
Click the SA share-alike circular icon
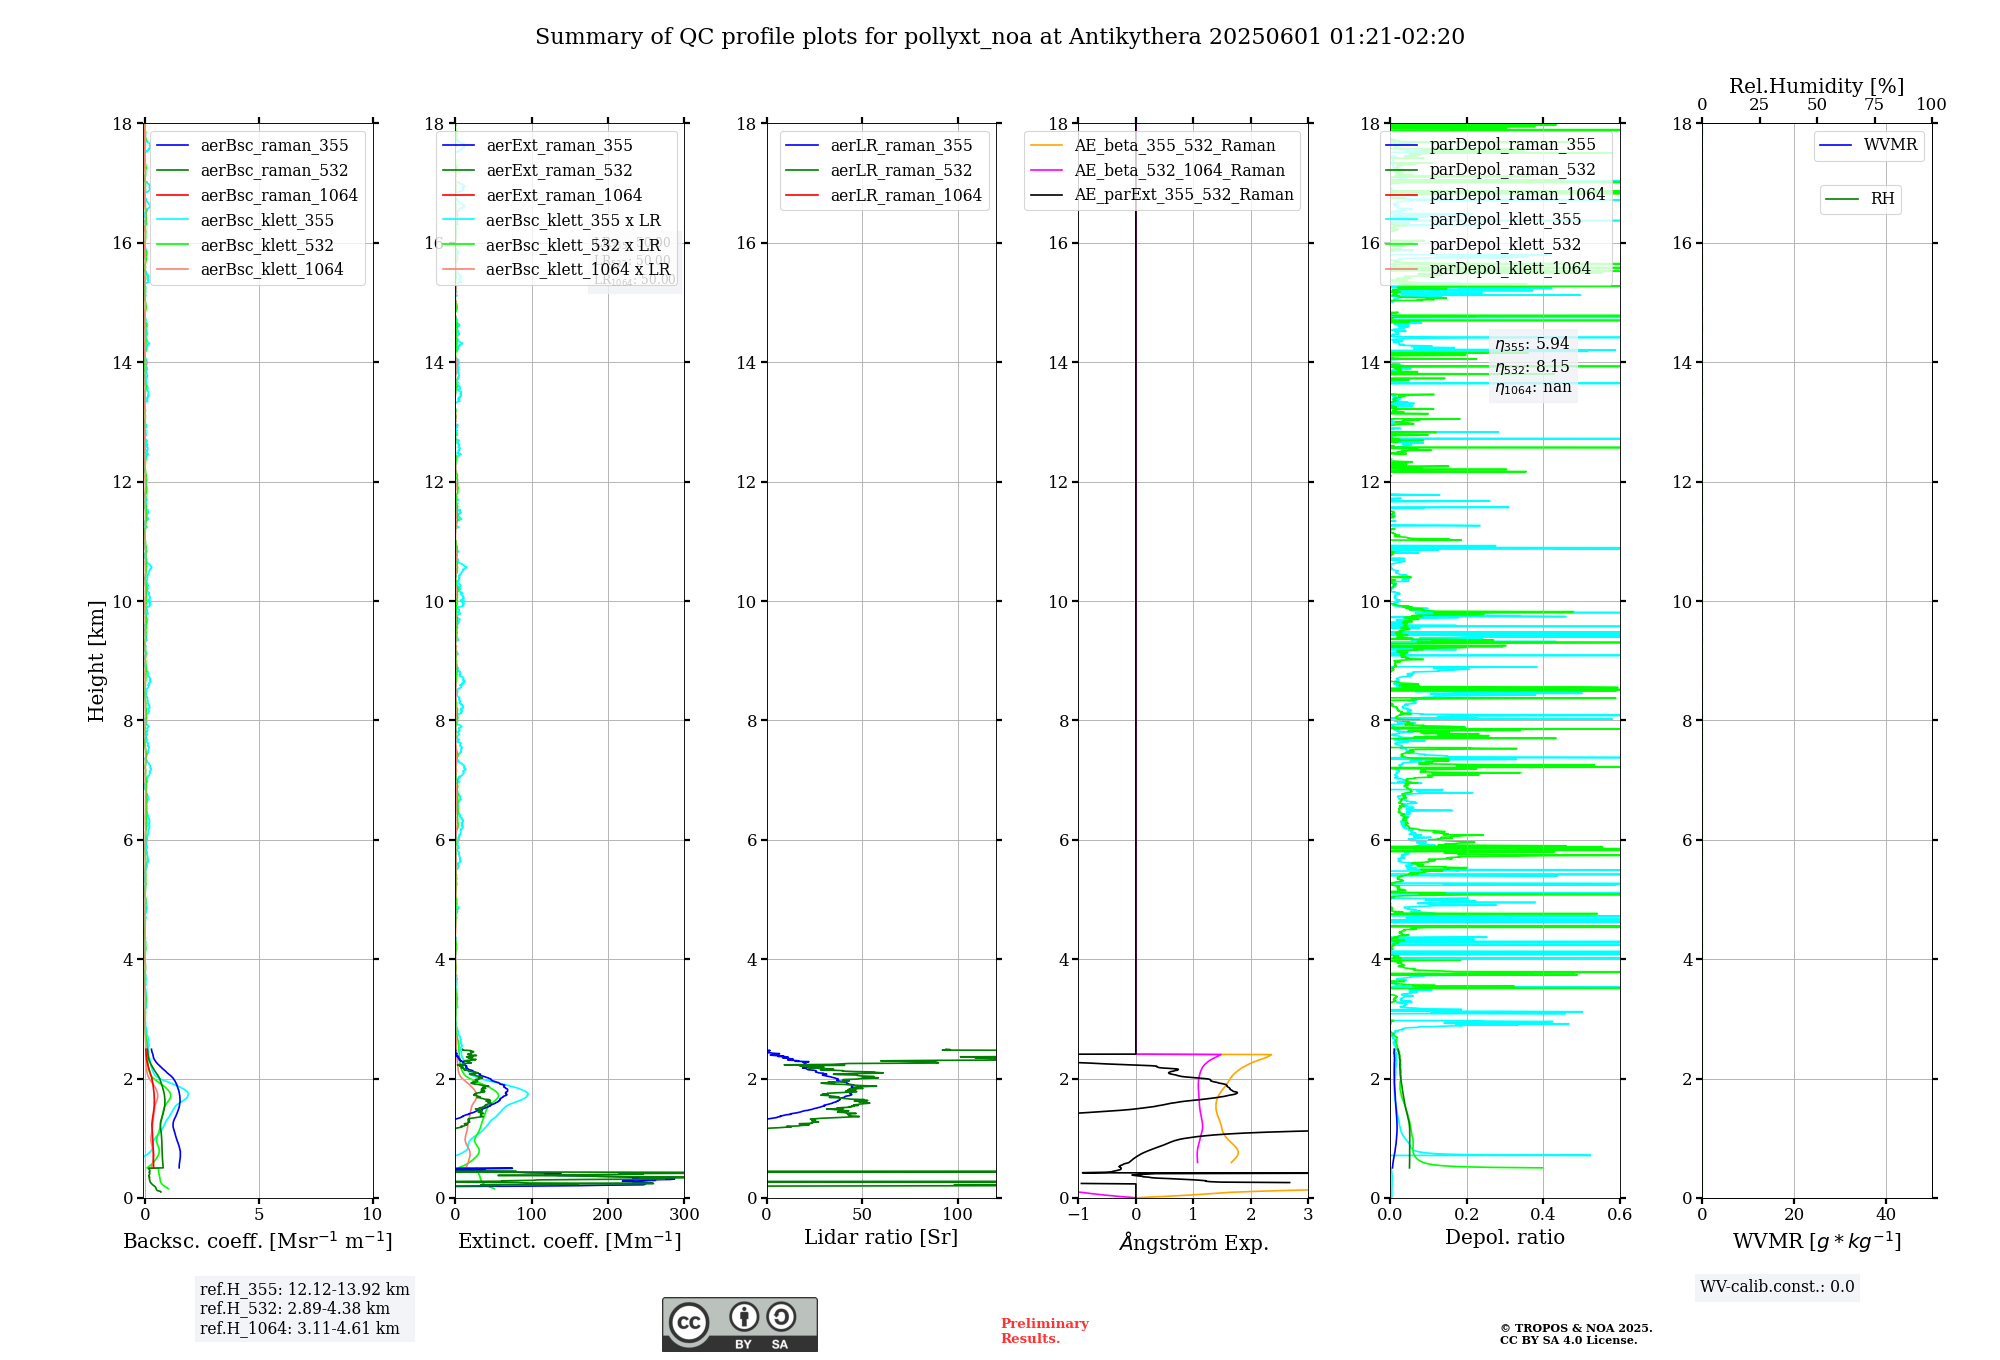pyautogui.click(x=781, y=1317)
